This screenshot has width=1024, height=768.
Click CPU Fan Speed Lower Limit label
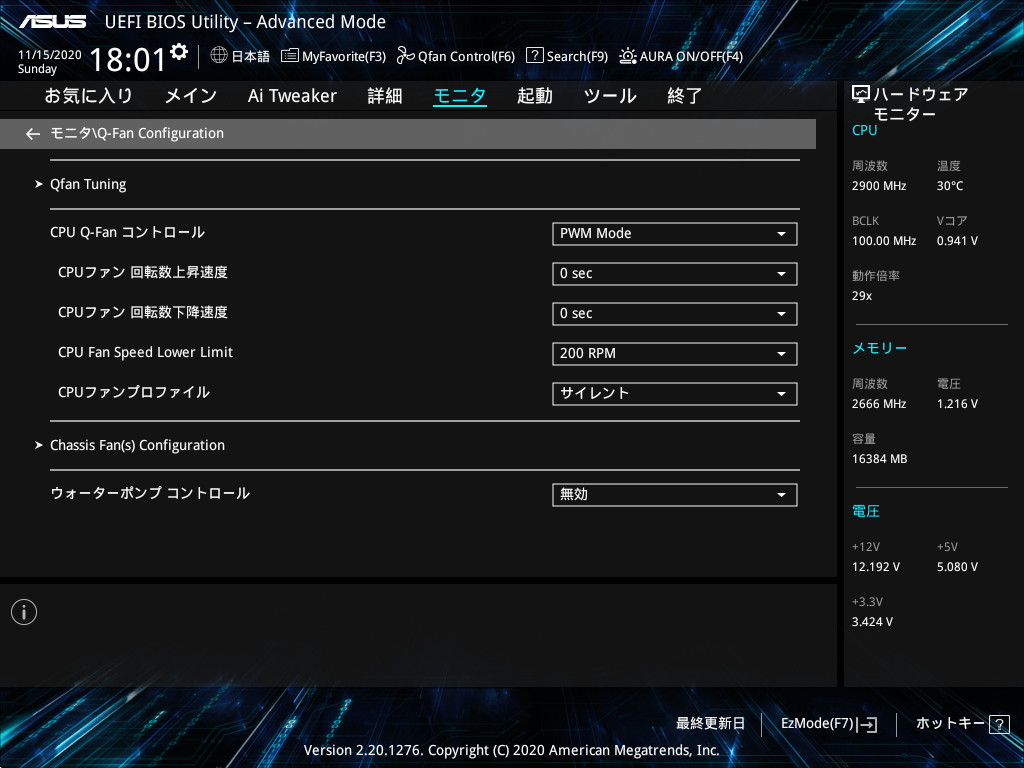[145, 353]
